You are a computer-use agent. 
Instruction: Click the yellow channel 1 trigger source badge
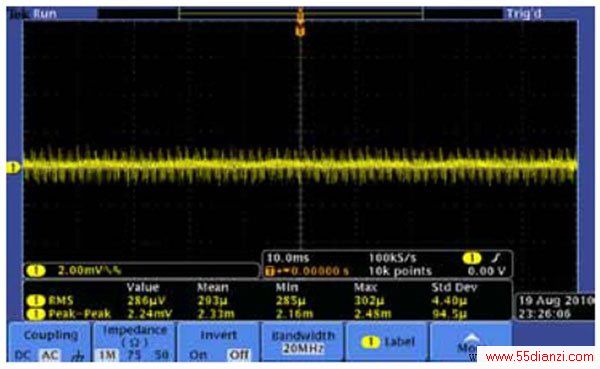tap(472, 258)
